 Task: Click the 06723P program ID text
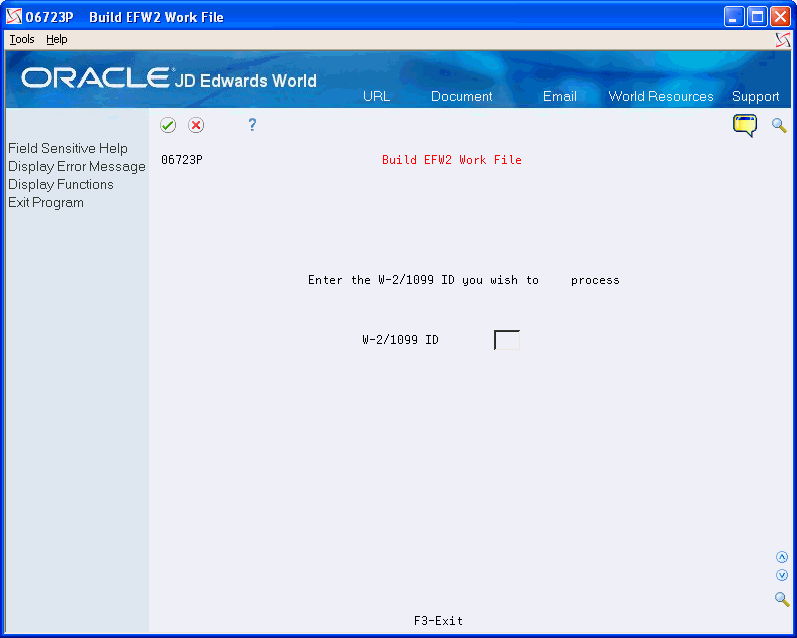[182, 160]
